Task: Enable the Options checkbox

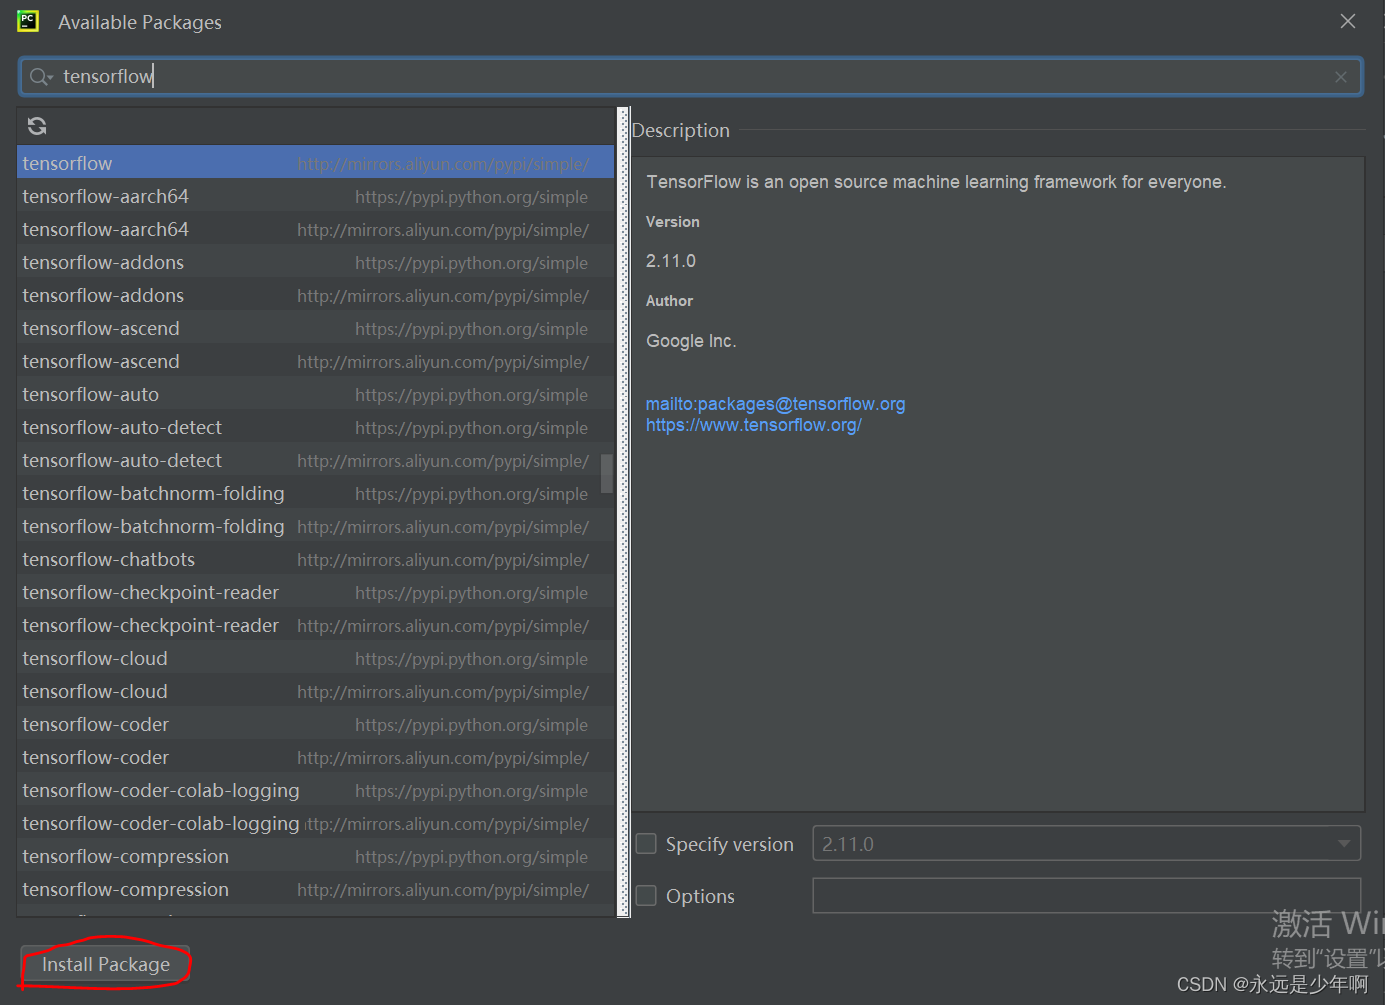Action: pyautogui.click(x=647, y=896)
